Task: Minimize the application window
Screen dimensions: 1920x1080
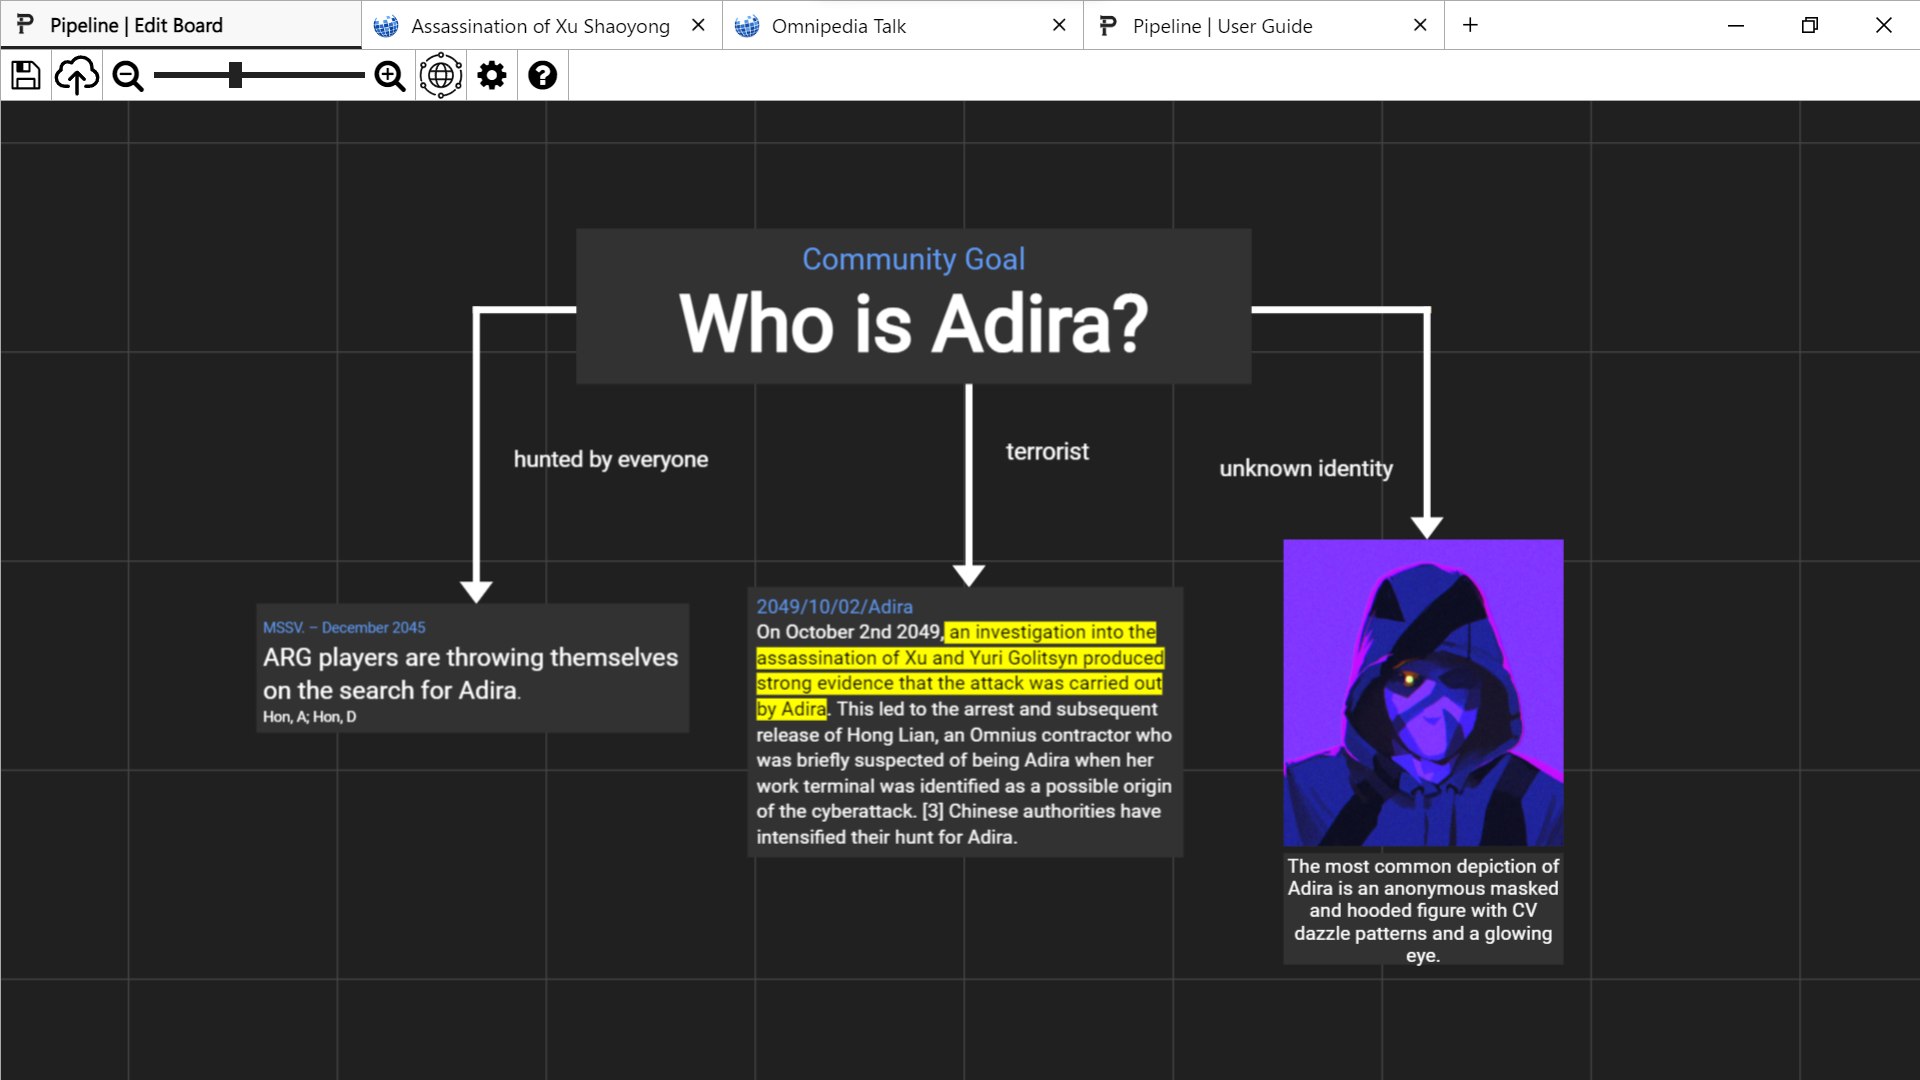Action: pyautogui.click(x=1736, y=25)
